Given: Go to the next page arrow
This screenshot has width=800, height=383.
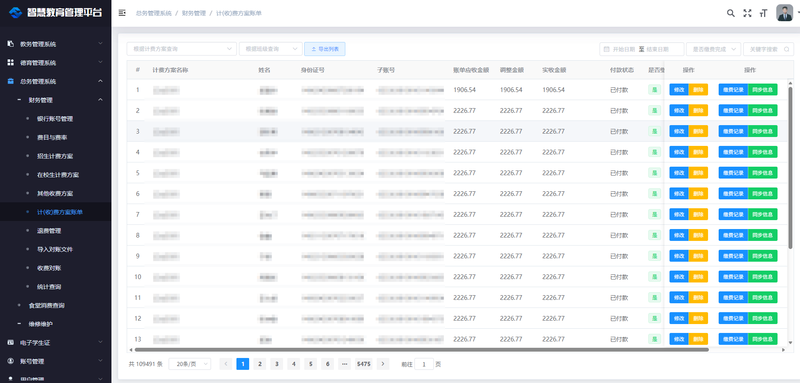Looking at the screenshot, I should (x=383, y=364).
